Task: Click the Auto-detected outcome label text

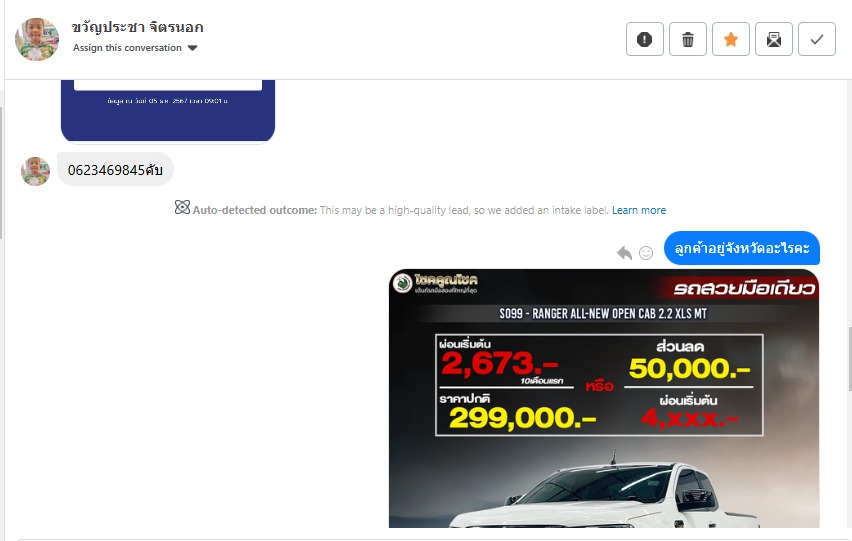Action: tap(254, 210)
